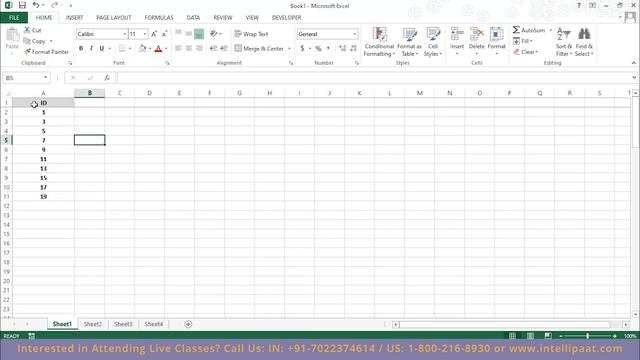Add a new sheet with the plus button
This screenshot has height=360, width=640.
click(188, 324)
